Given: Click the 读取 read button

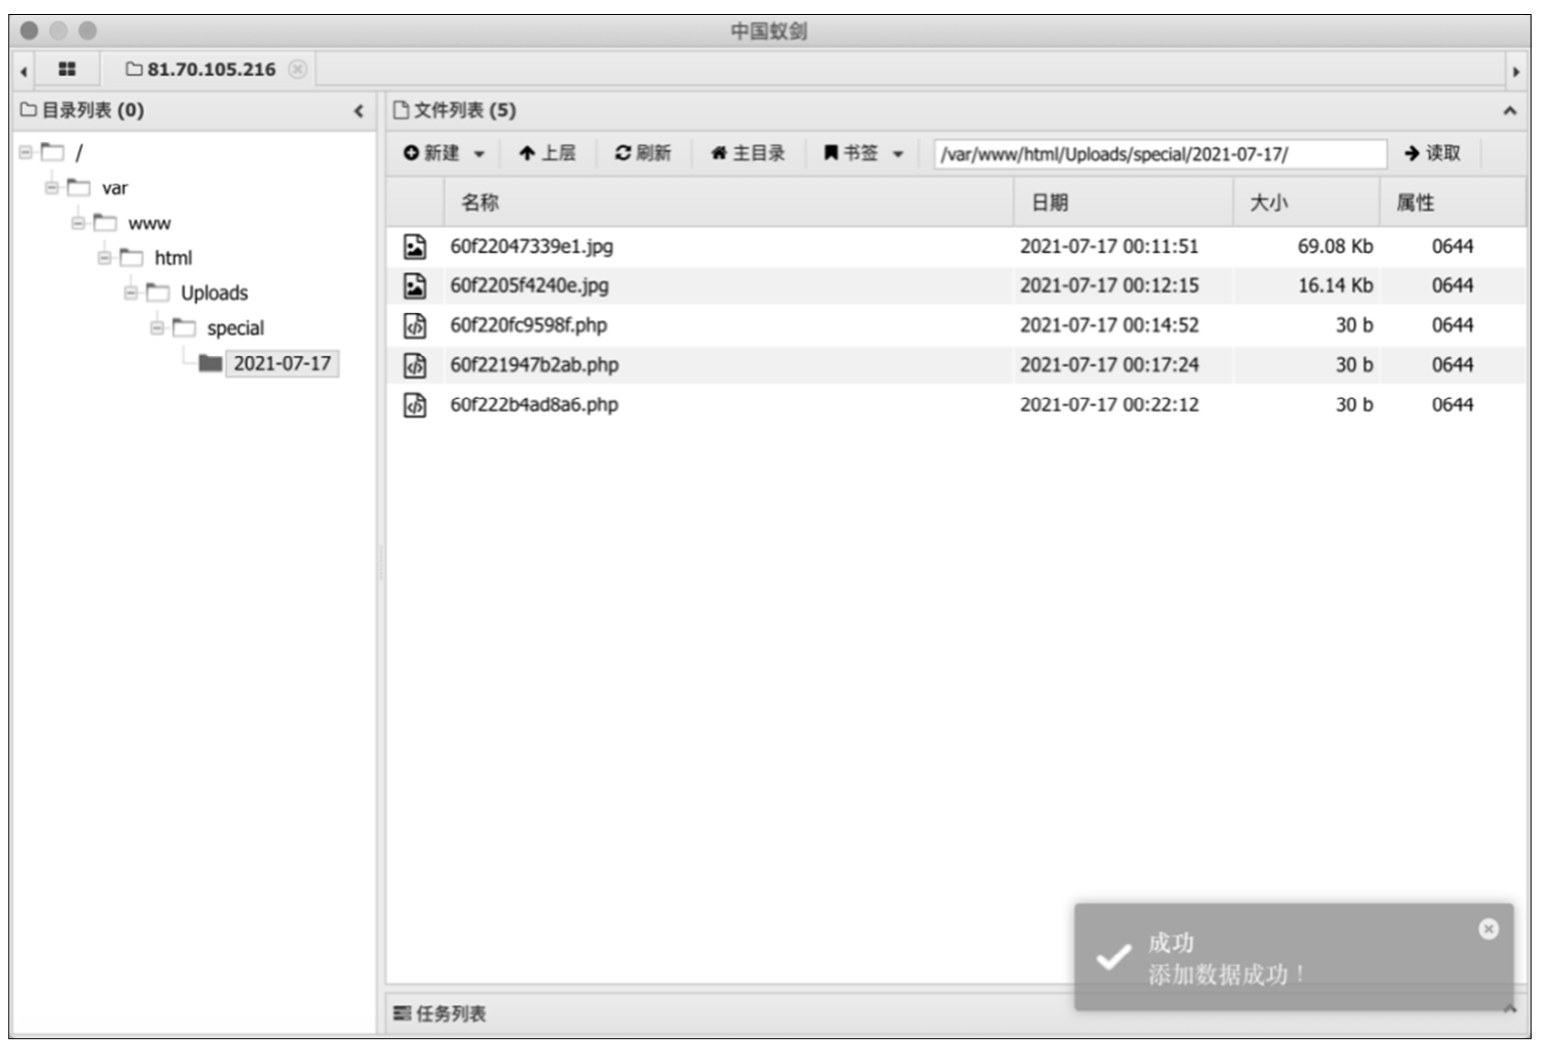Looking at the screenshot, I should pyautogui.click(x=1432, y=153).
